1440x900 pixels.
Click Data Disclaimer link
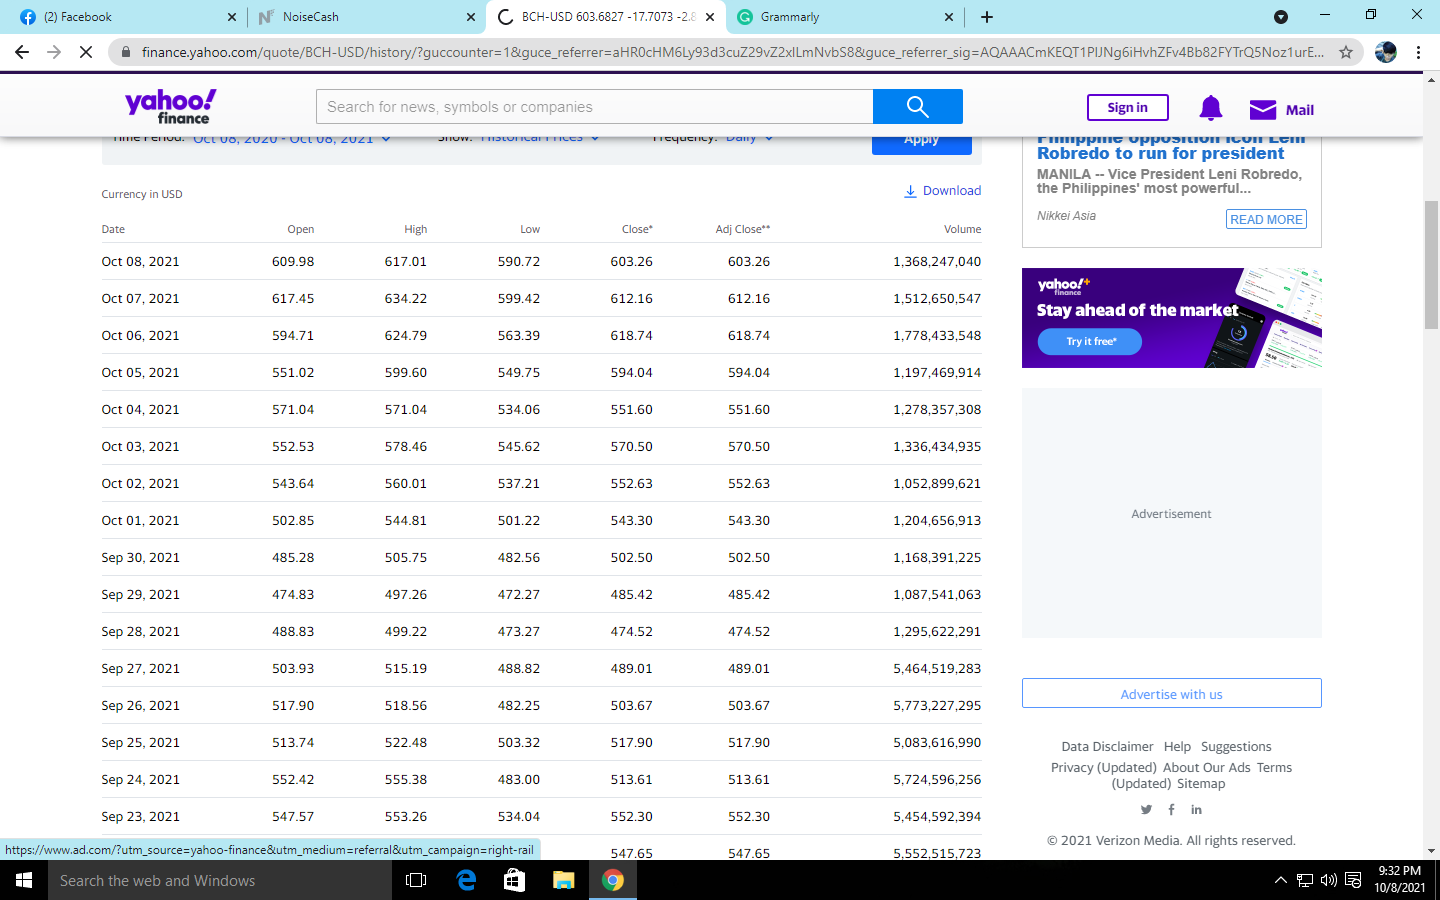point(1107,747)
